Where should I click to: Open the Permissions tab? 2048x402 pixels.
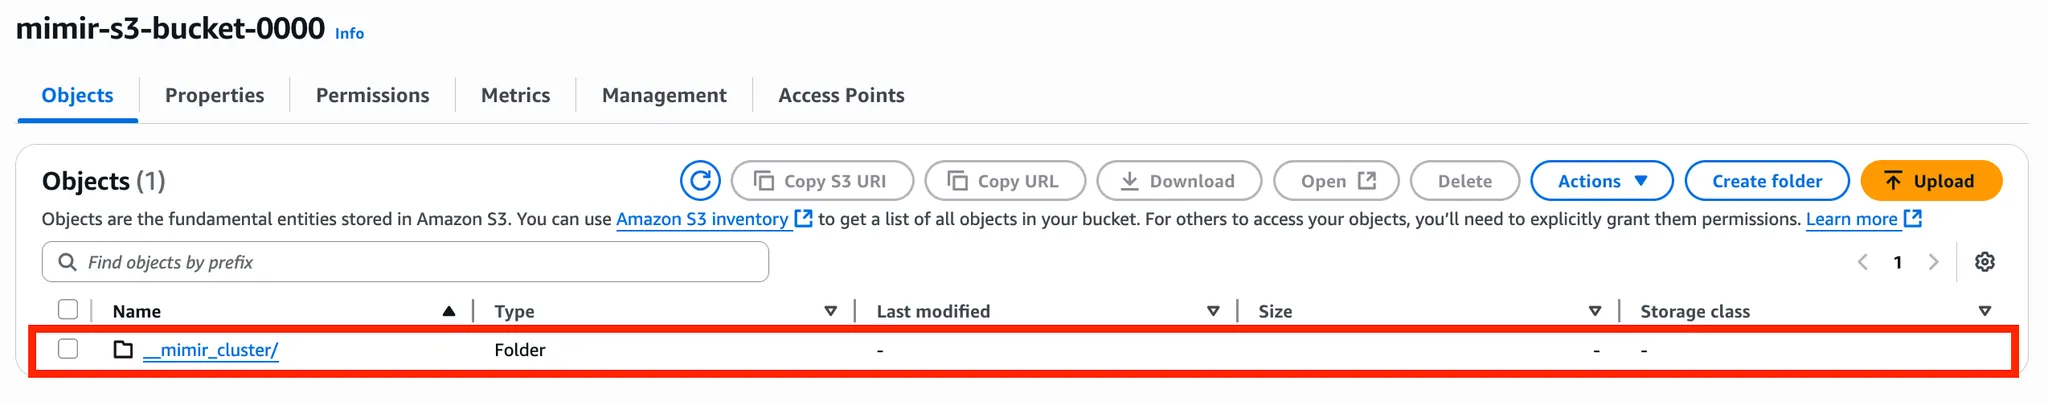(x=372, y=95)
